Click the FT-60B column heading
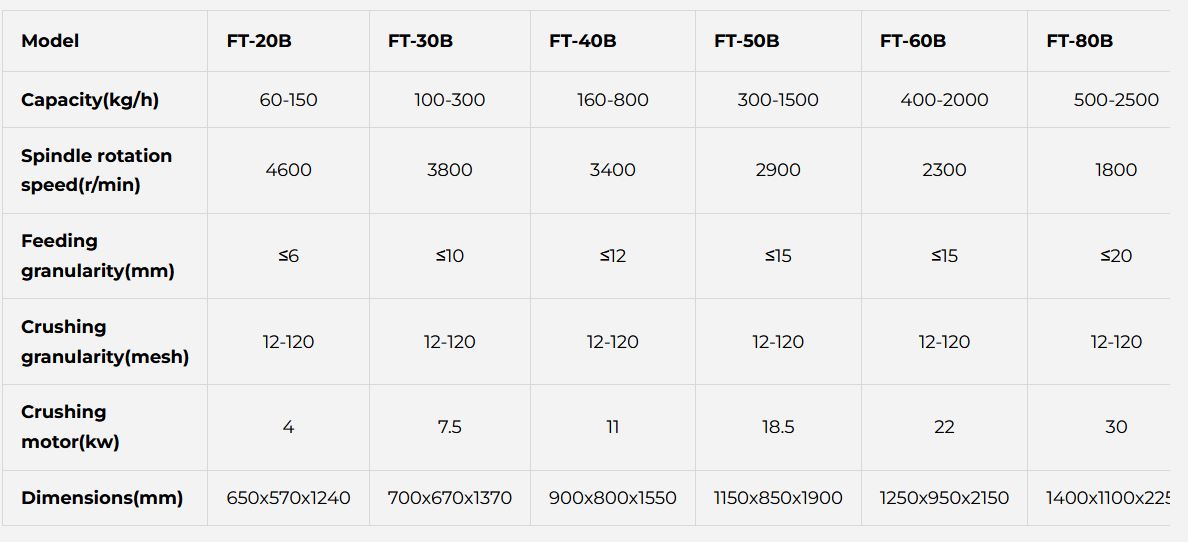Image resolution: width=1188 pixels, height=542 pixels. pos(912,41)
